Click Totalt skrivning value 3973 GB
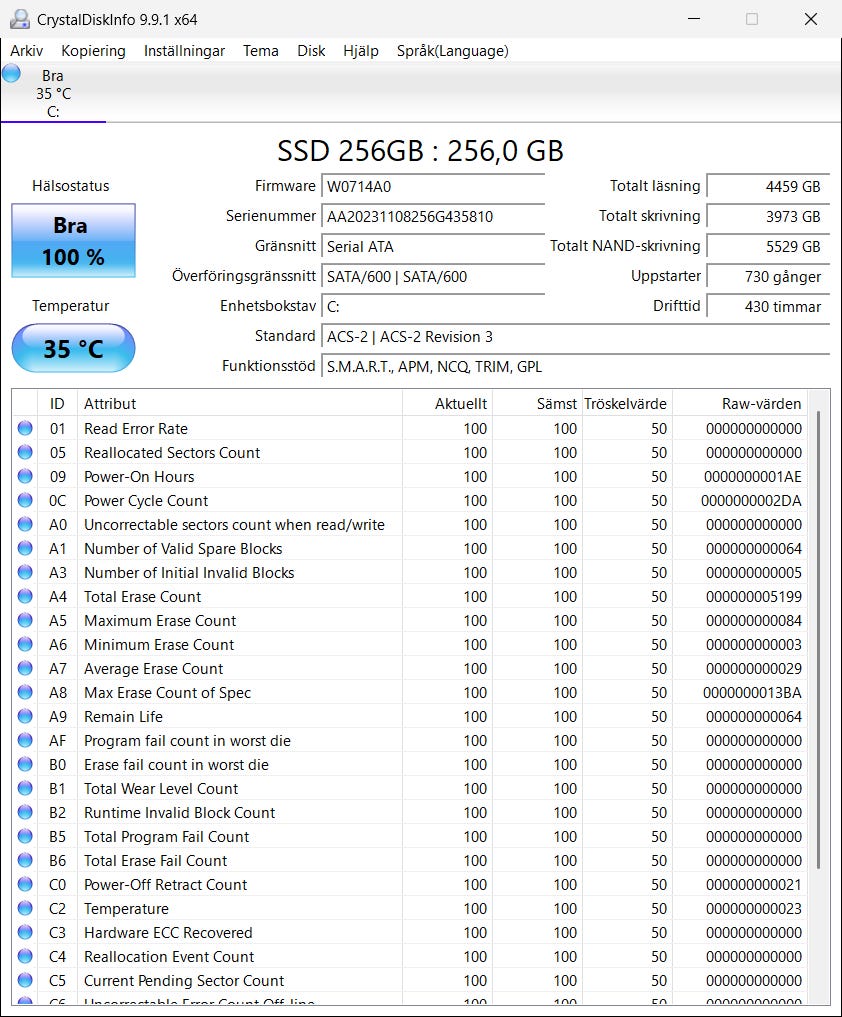The height and width of the screenshot is (1017, 842). pyautogui.click(x=768, y=217)
